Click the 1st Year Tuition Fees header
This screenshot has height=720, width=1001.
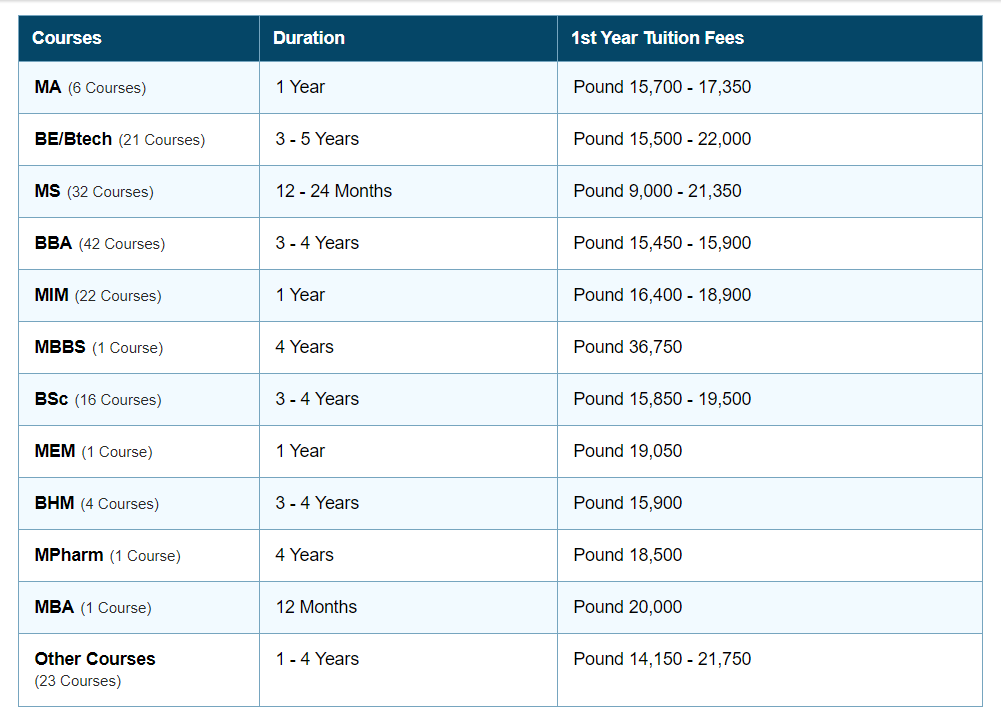coord(657,38)
